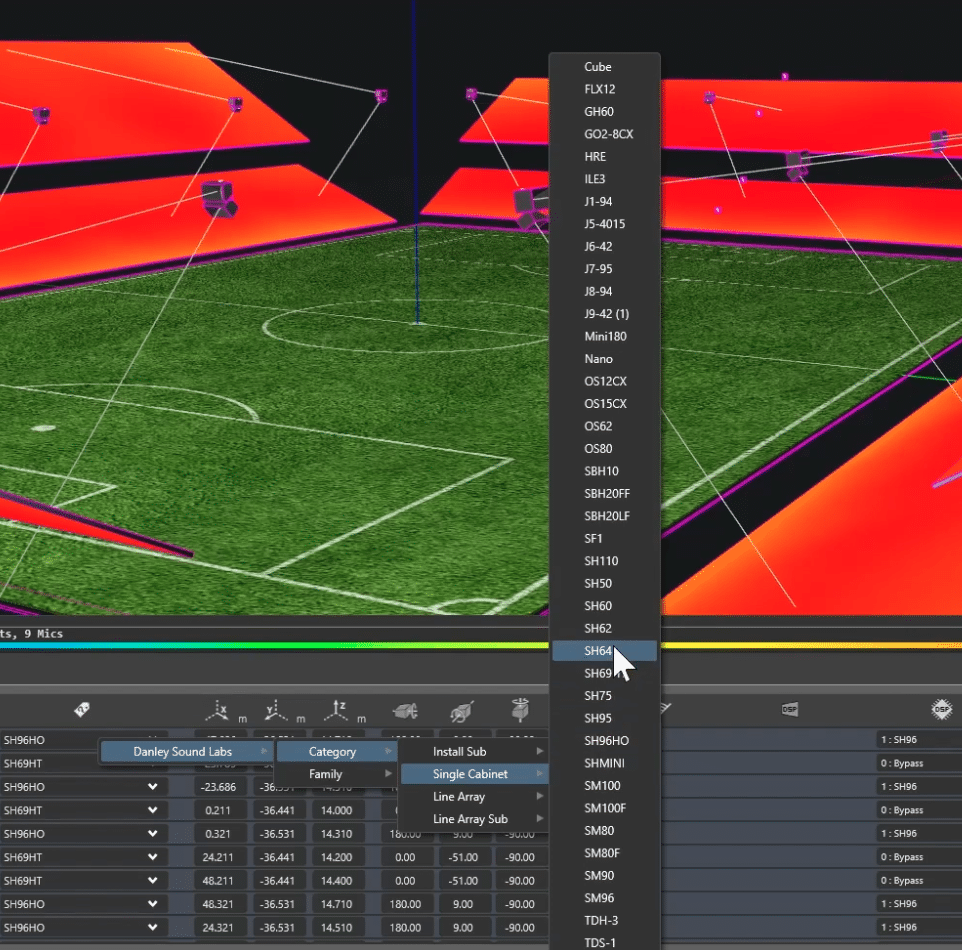The height and width of the screenshot is (950, 962).
Task: Open model dropdown for SH69HT row with X 0.211
Action: point(153,810)
